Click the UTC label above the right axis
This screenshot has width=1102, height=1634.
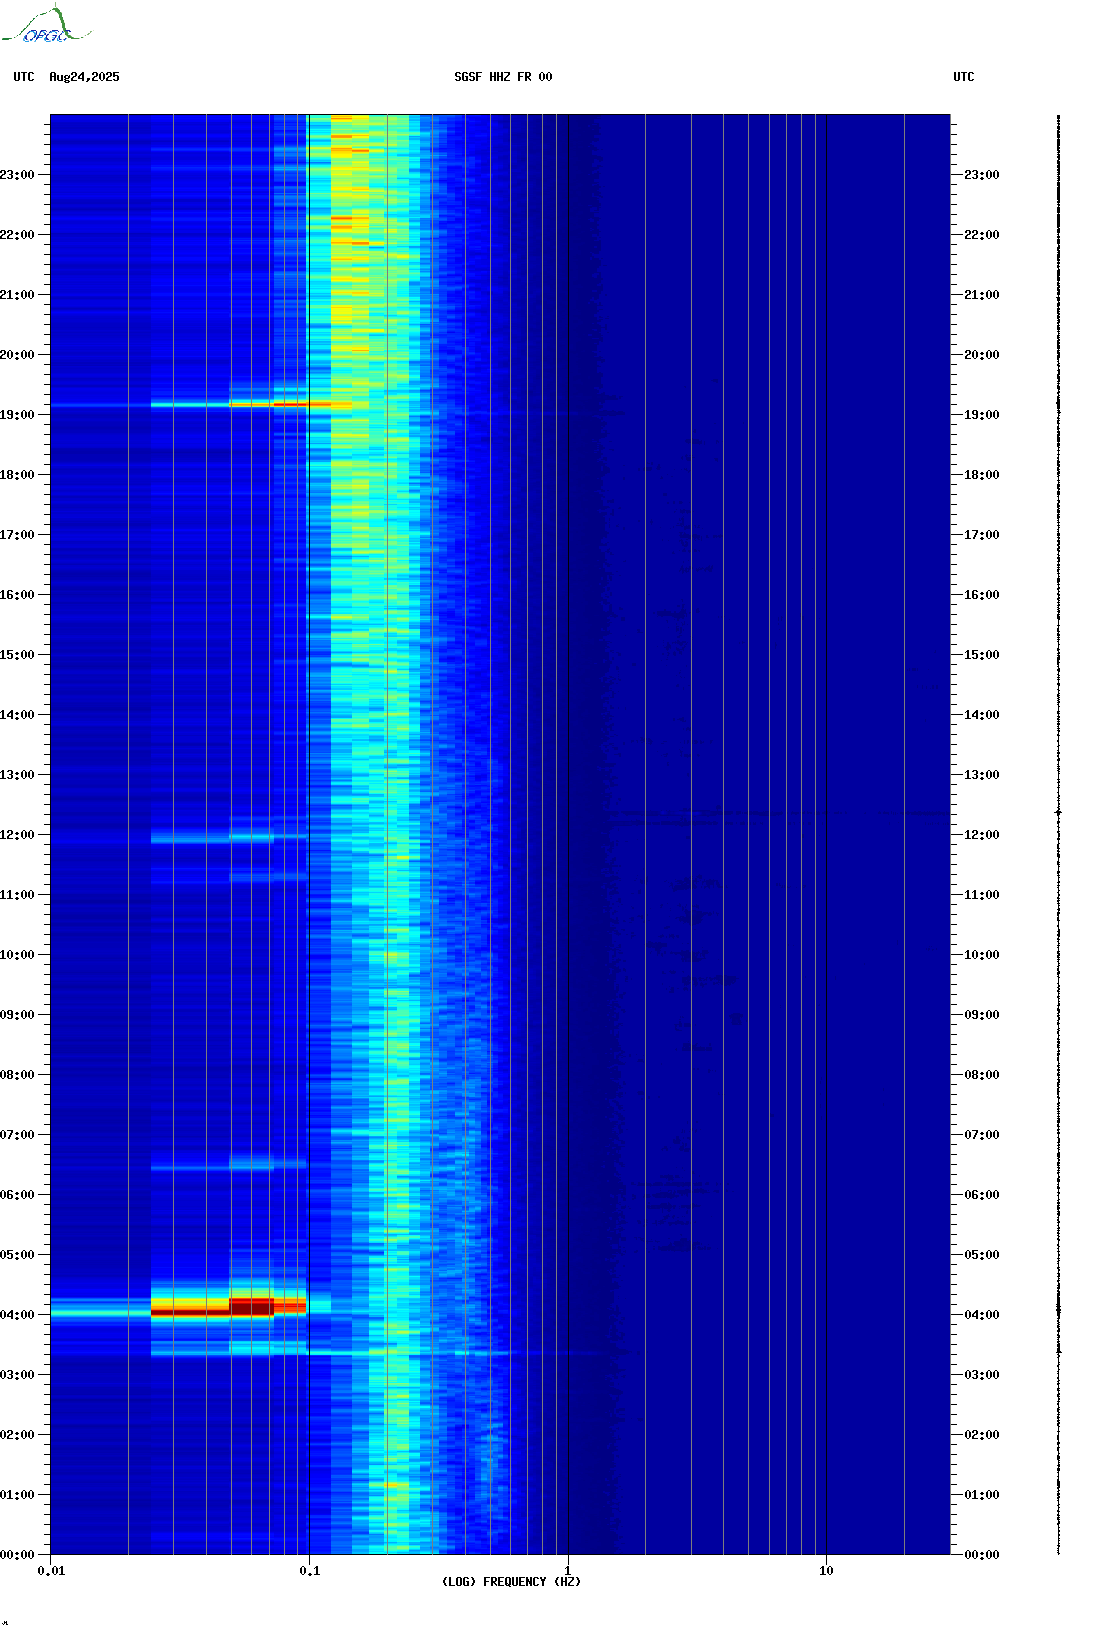tap(964, 77)
